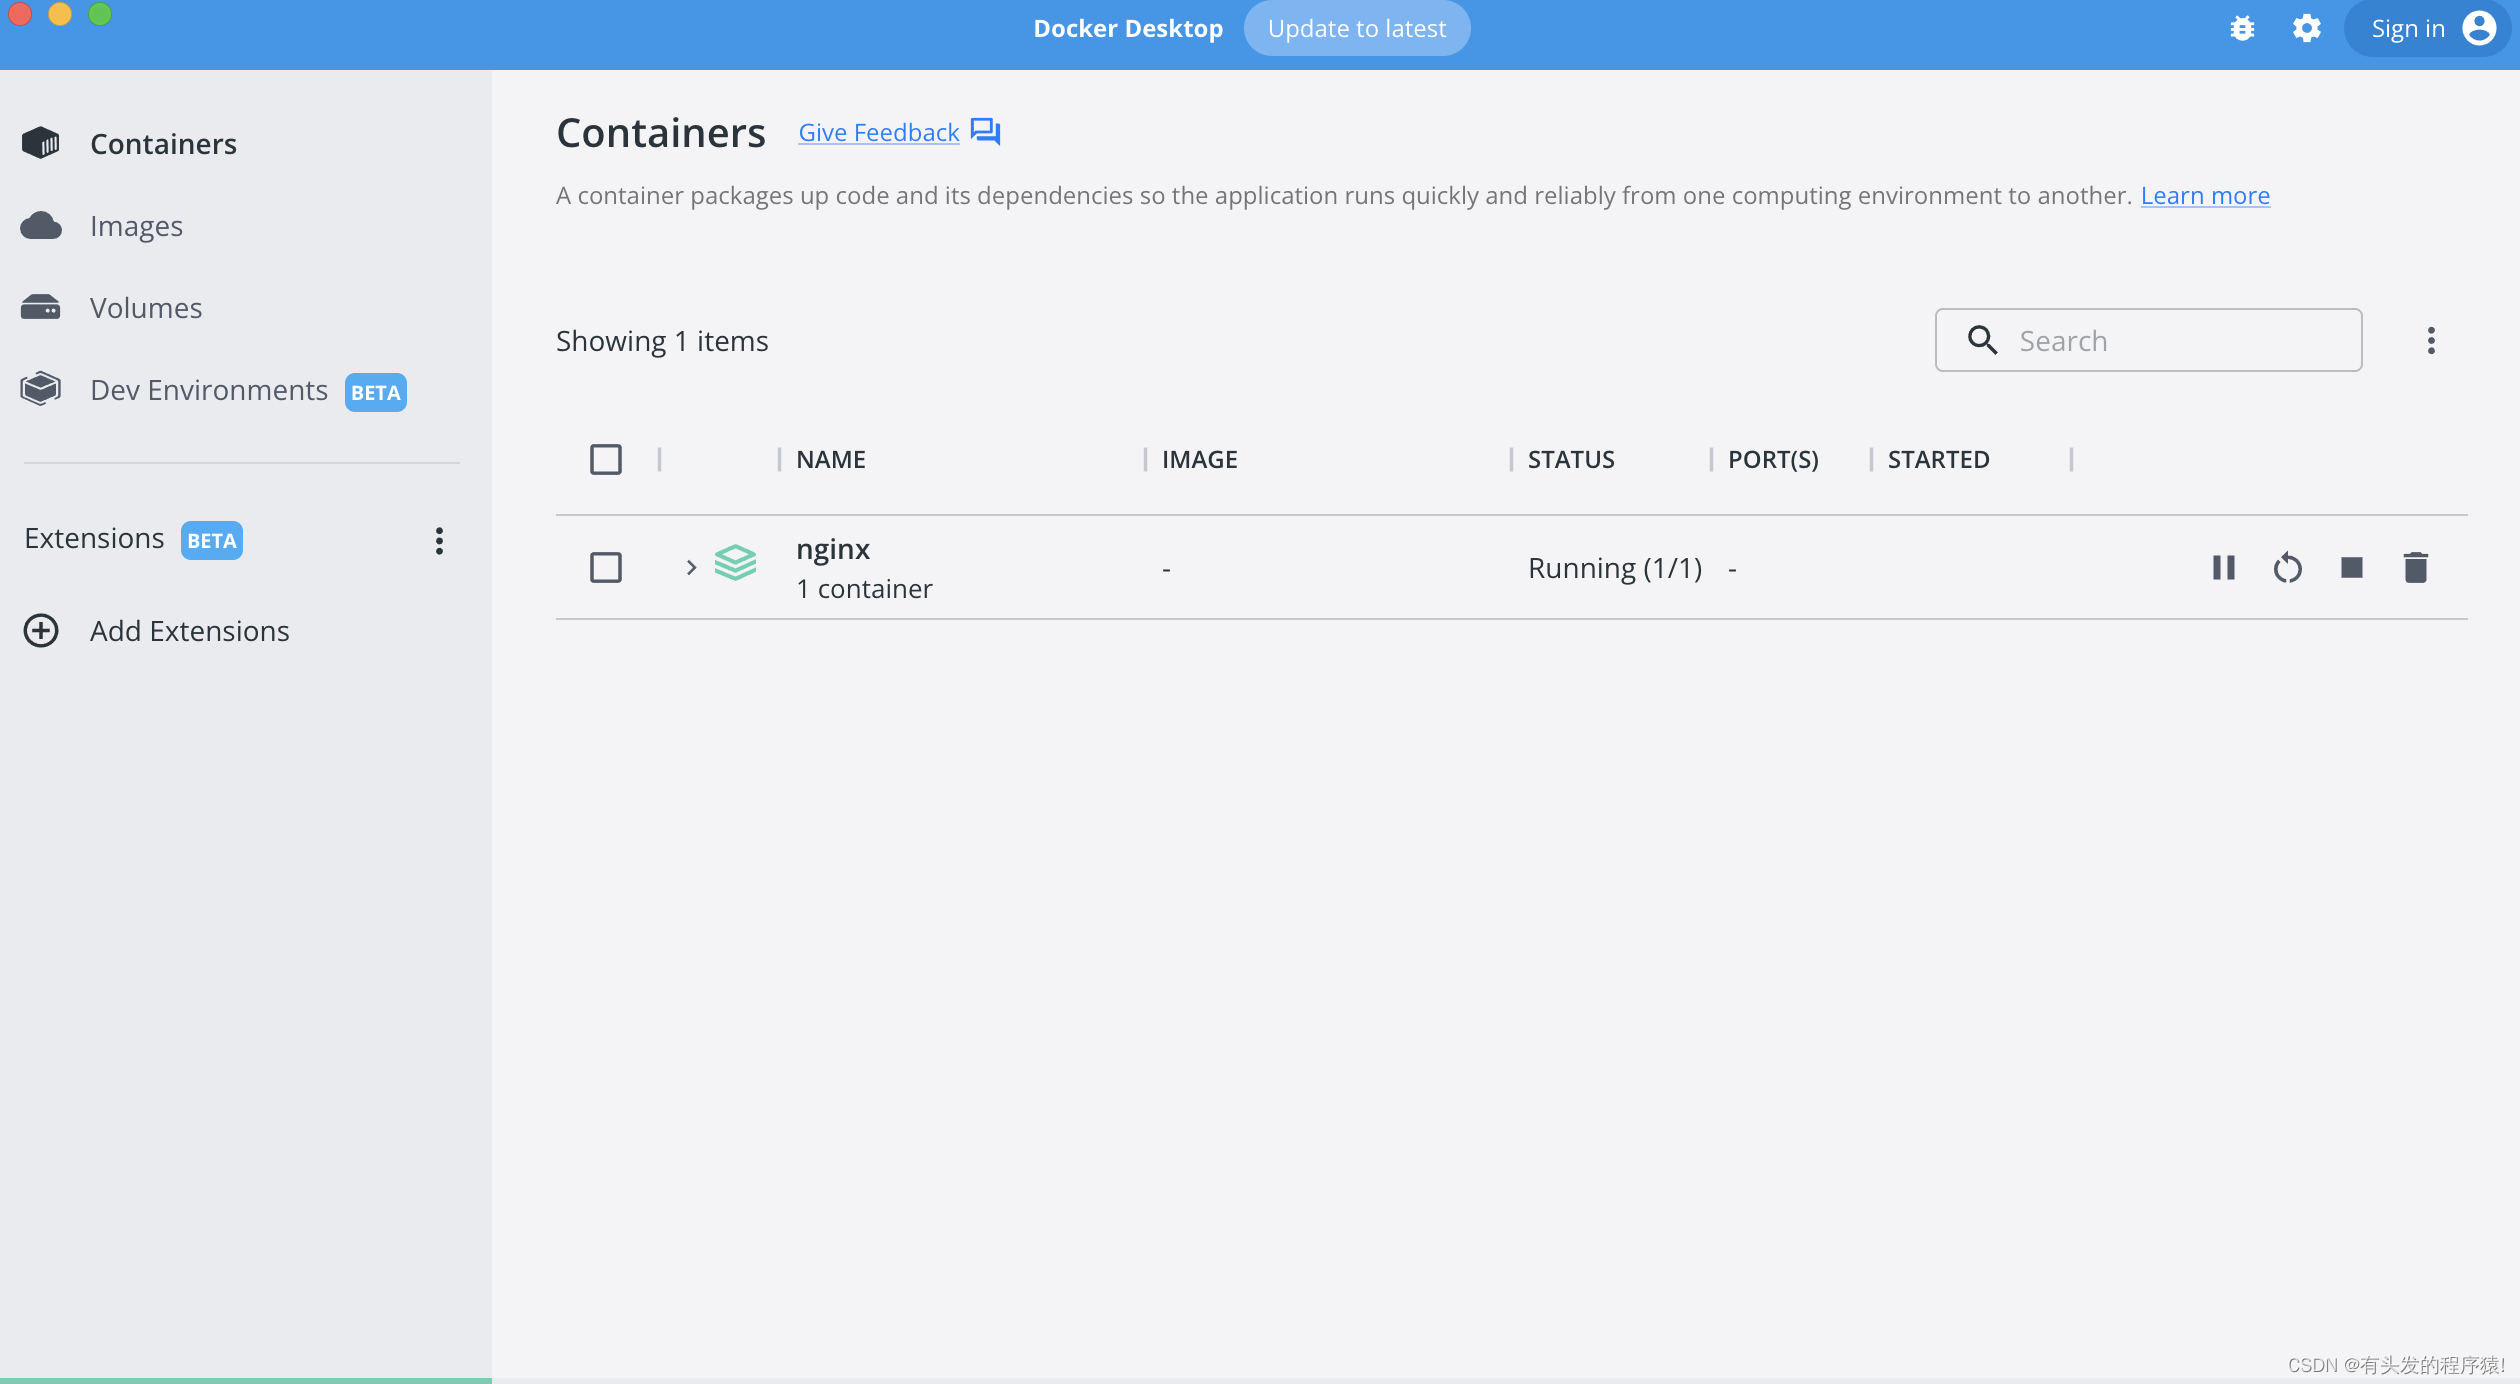Click the 1 container subtitle
The image size is (2520, 1384).
(x=864, y=589)
